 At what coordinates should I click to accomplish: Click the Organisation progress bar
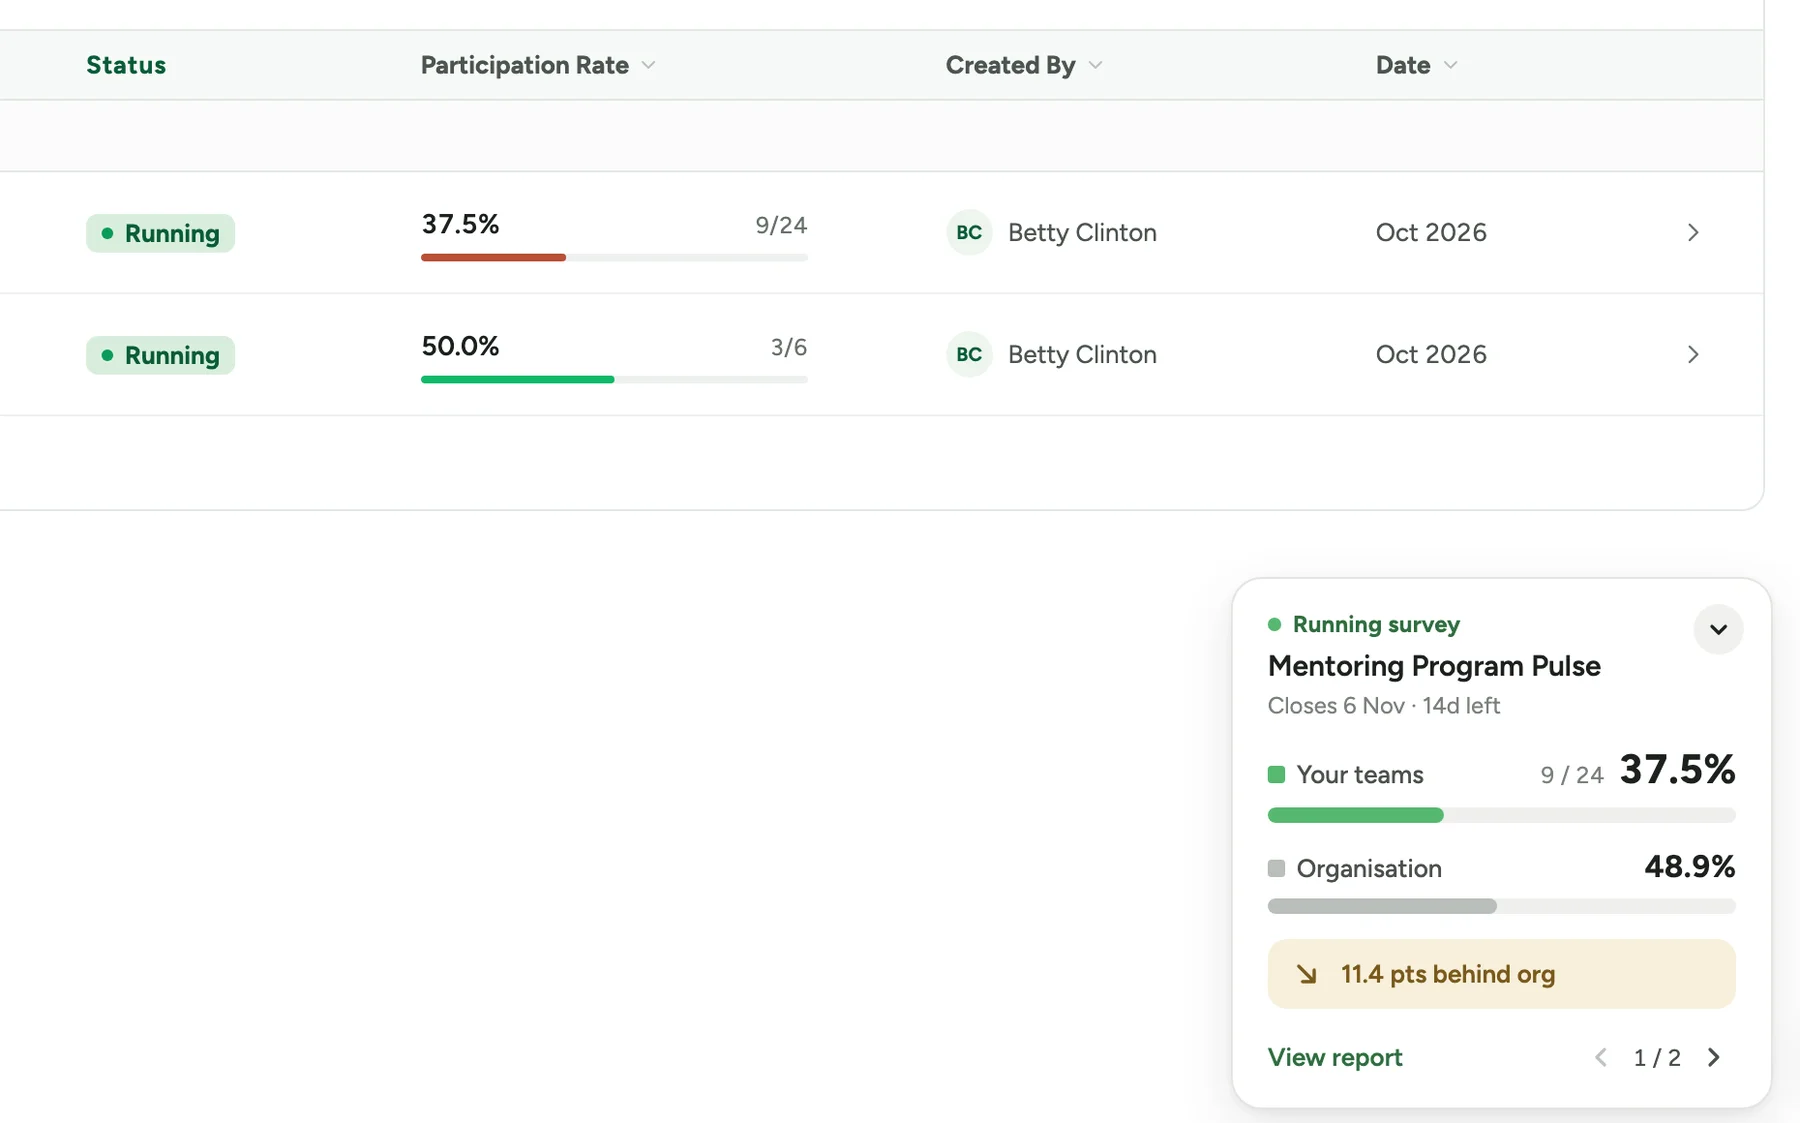pyautogui.click(x=1501, y=906)
